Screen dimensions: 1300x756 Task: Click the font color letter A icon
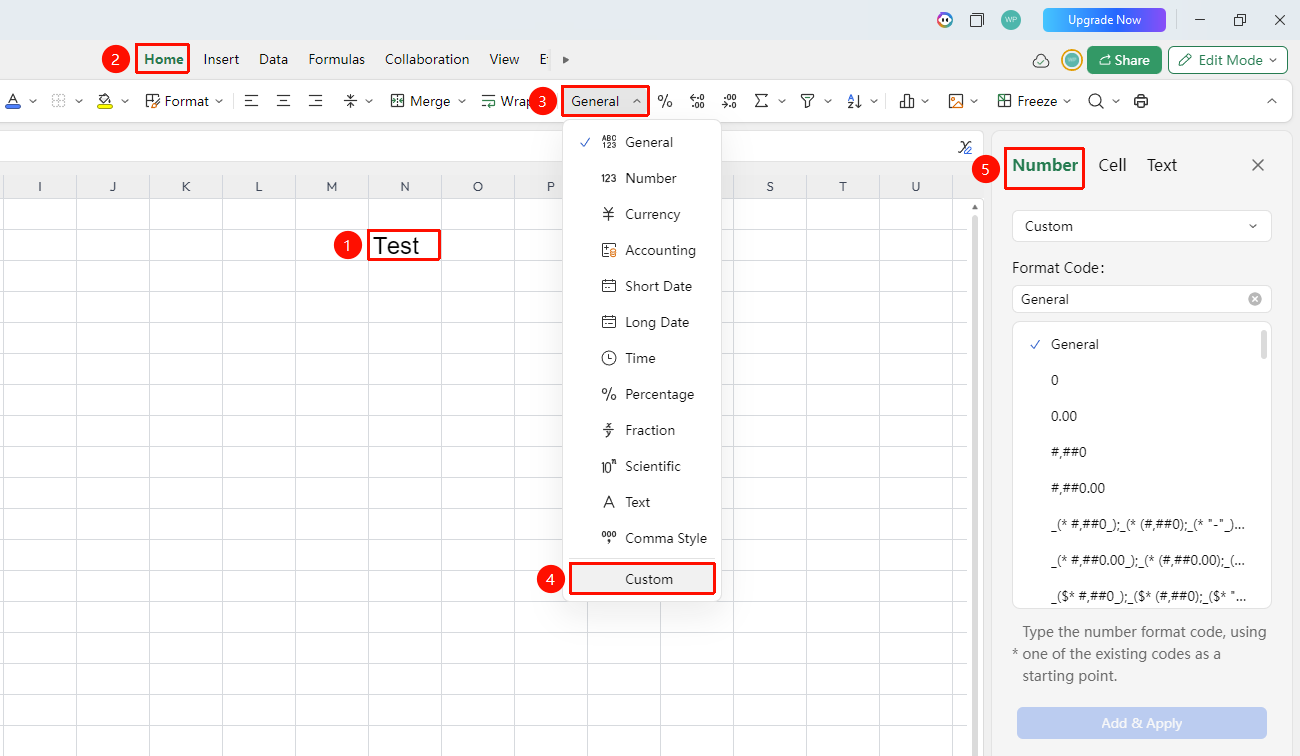(13, 101)
